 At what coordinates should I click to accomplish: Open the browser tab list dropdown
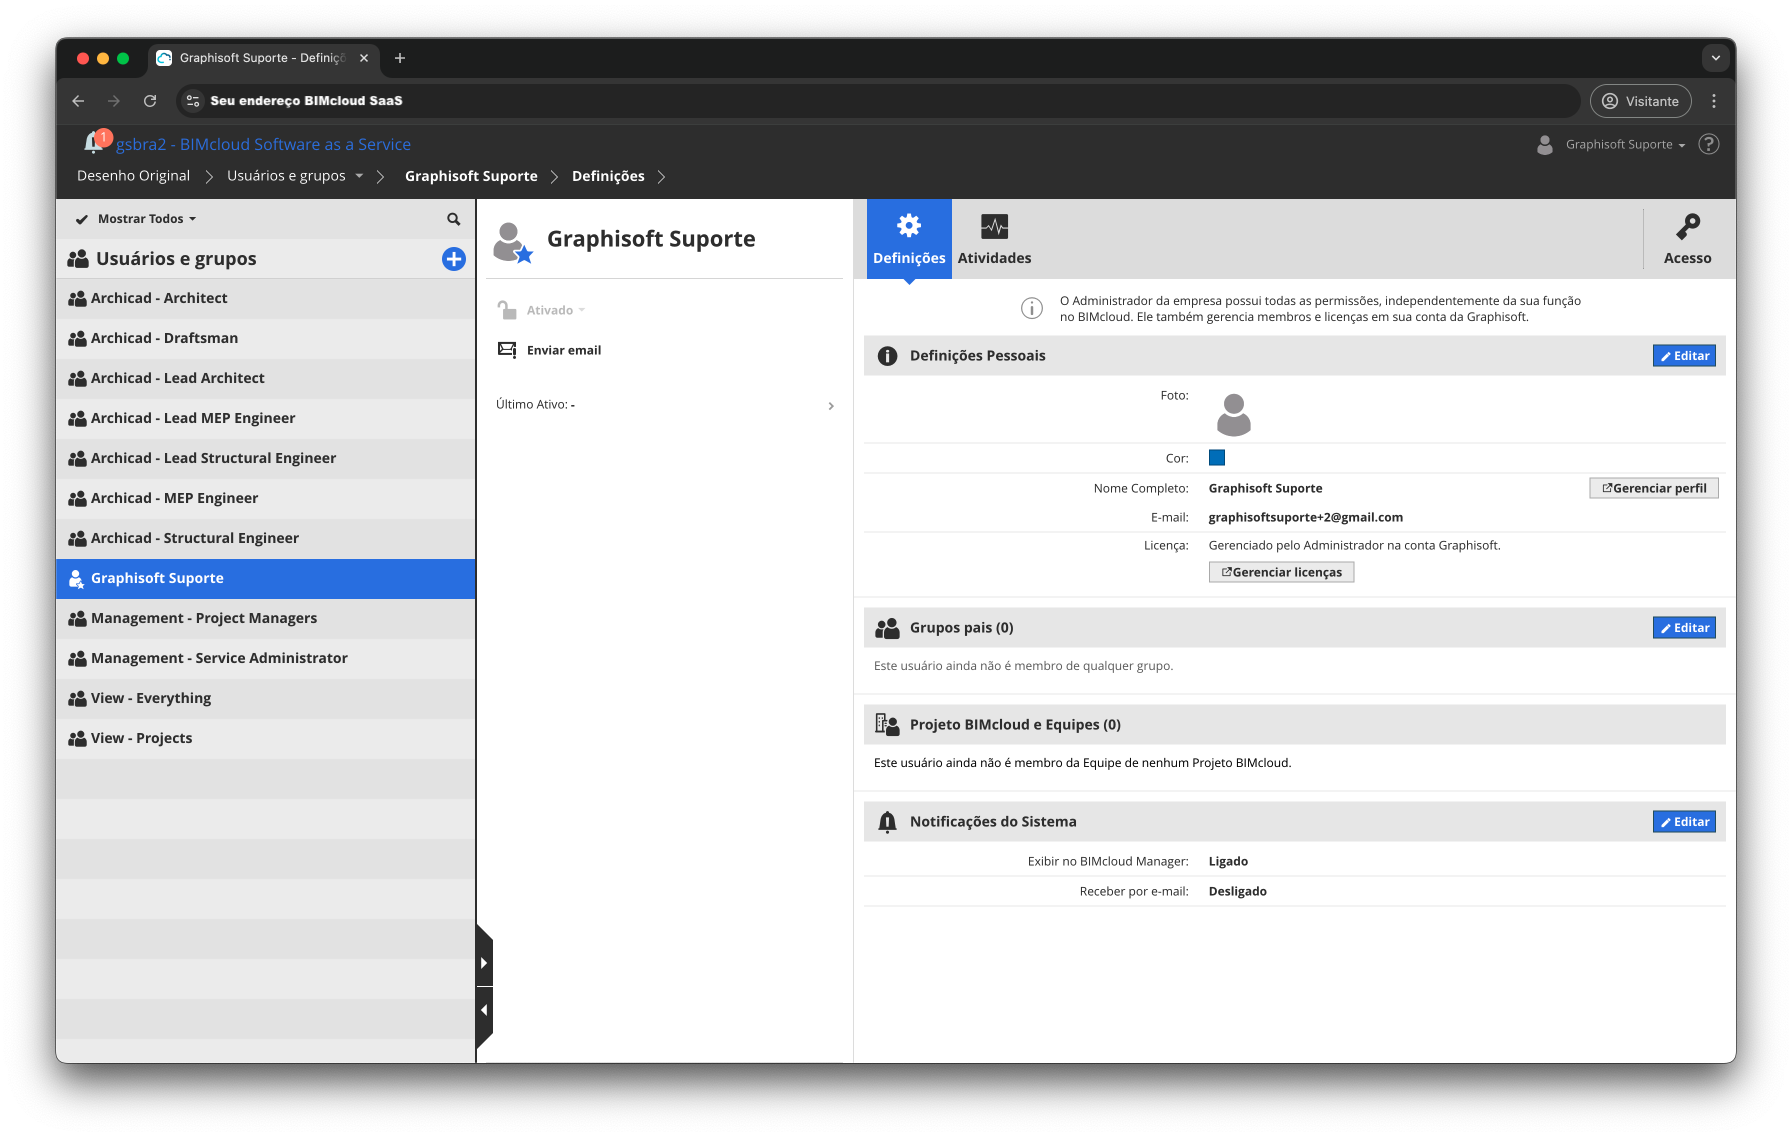coord(1716,58)
